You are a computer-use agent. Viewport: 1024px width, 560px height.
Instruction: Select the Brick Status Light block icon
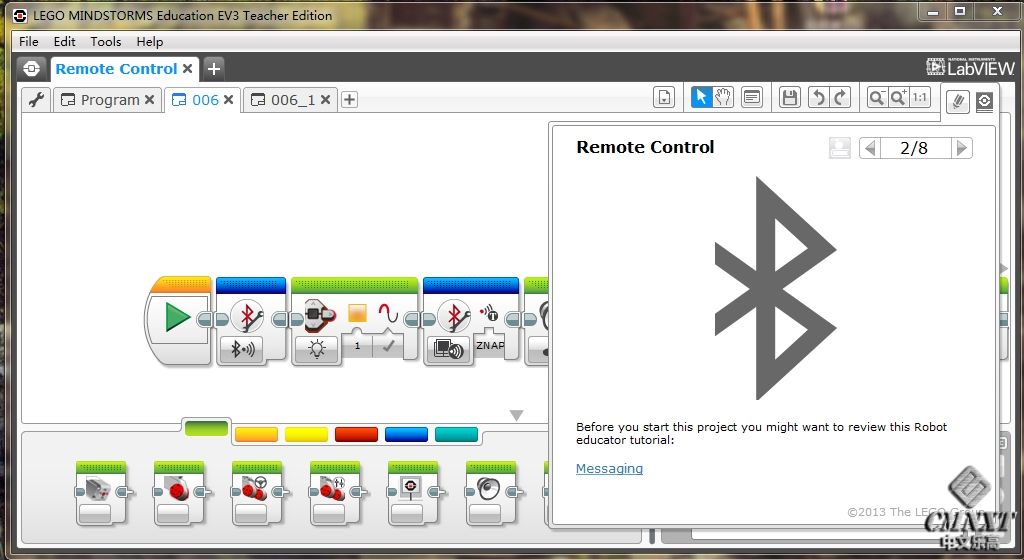[319, 315]
